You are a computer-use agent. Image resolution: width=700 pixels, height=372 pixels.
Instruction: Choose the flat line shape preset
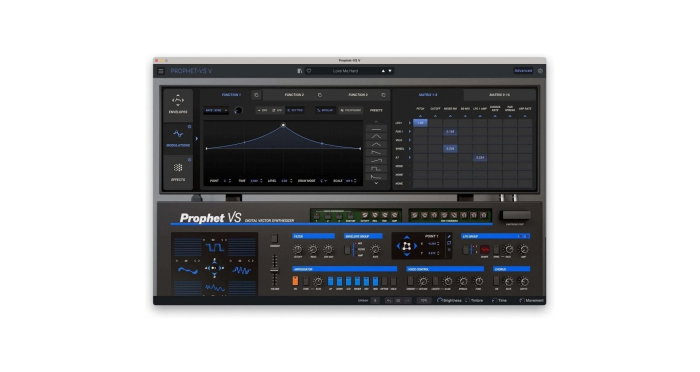[x=376, y=129]
